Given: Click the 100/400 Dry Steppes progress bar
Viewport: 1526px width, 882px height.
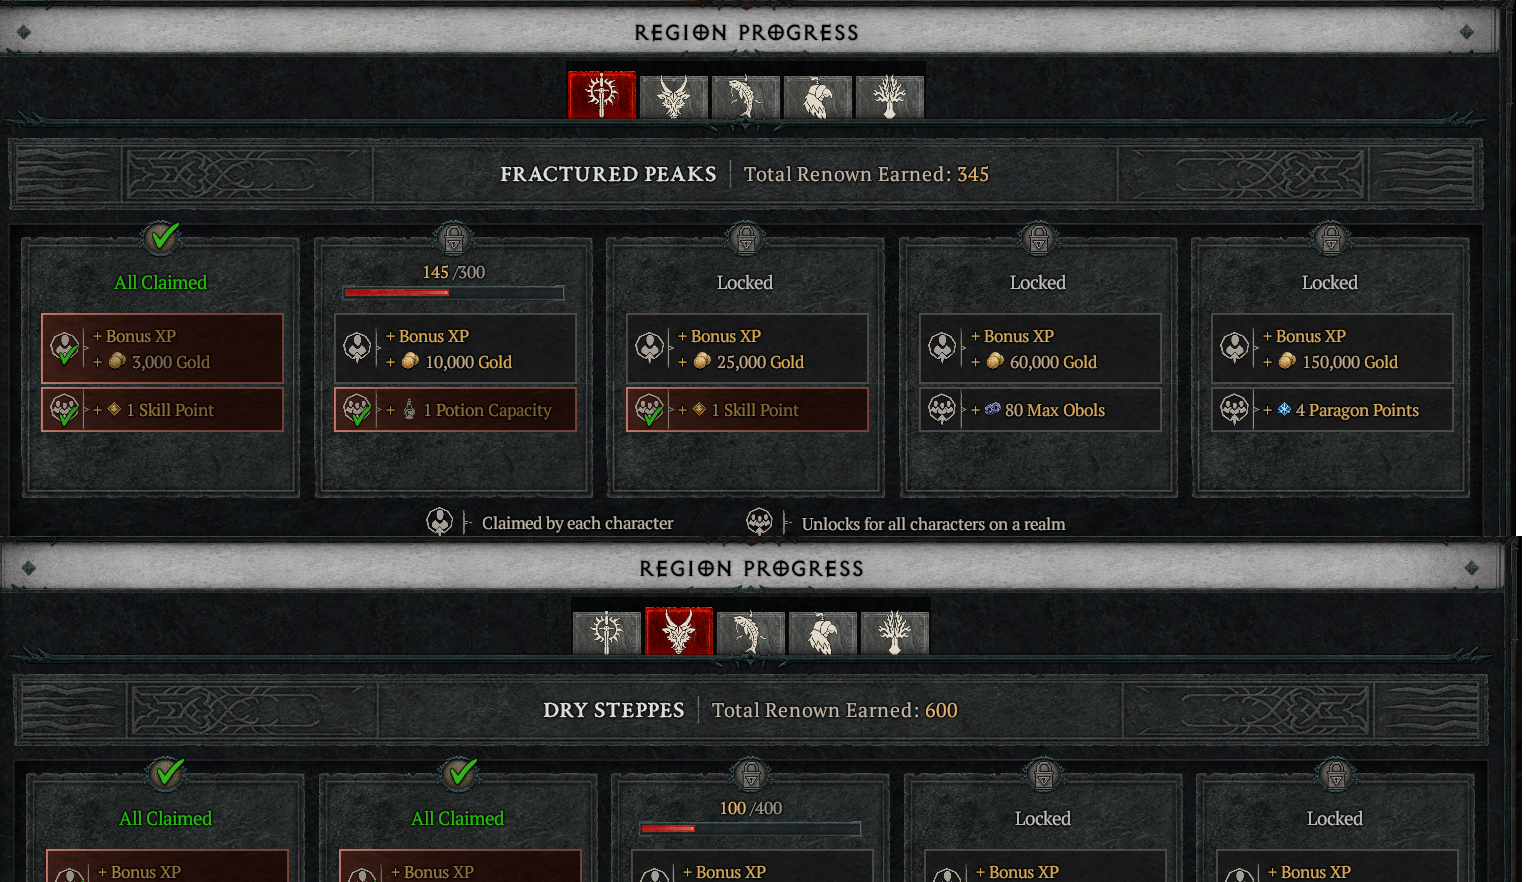Looking at the screenshot, I should click(x=750, y=829).
